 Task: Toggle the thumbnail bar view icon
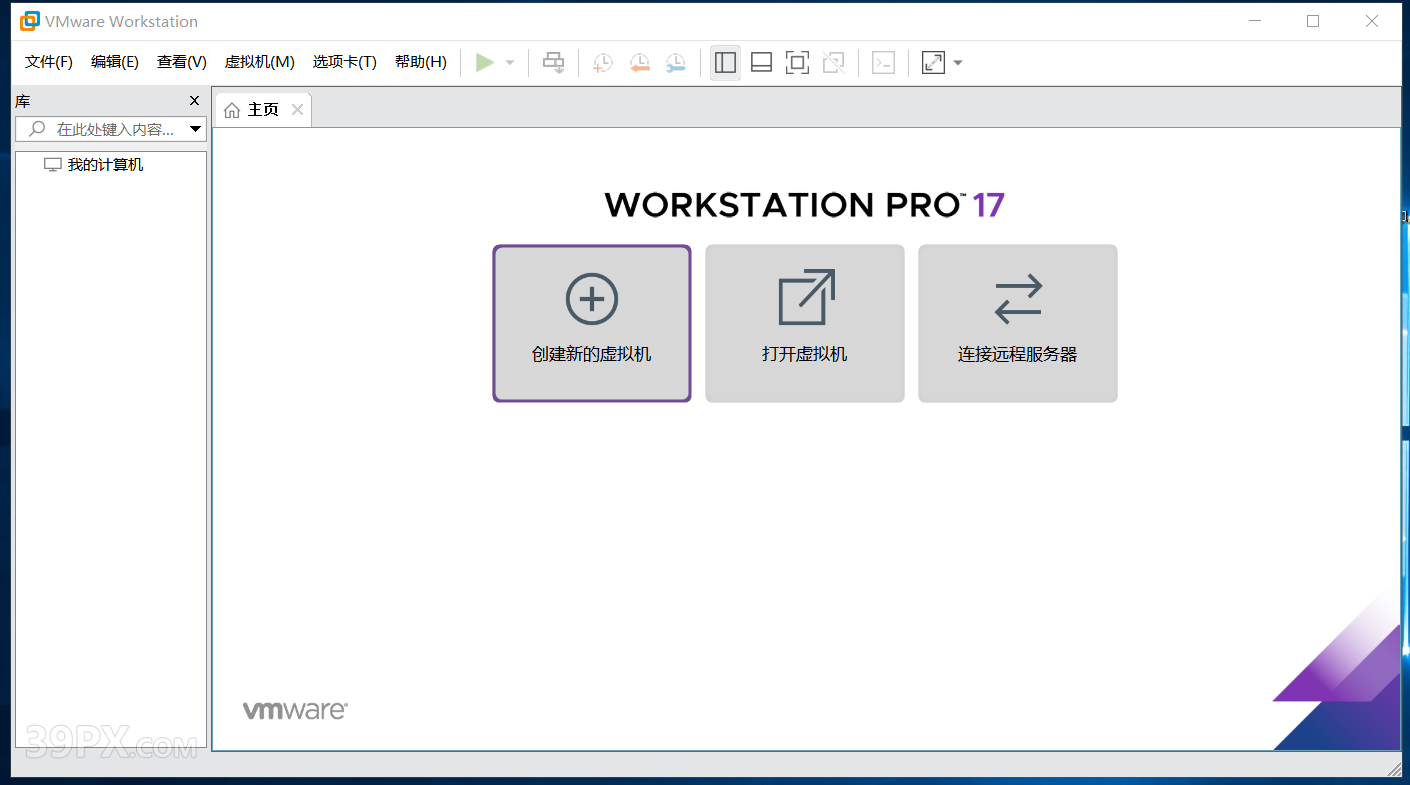click(761, 62)
